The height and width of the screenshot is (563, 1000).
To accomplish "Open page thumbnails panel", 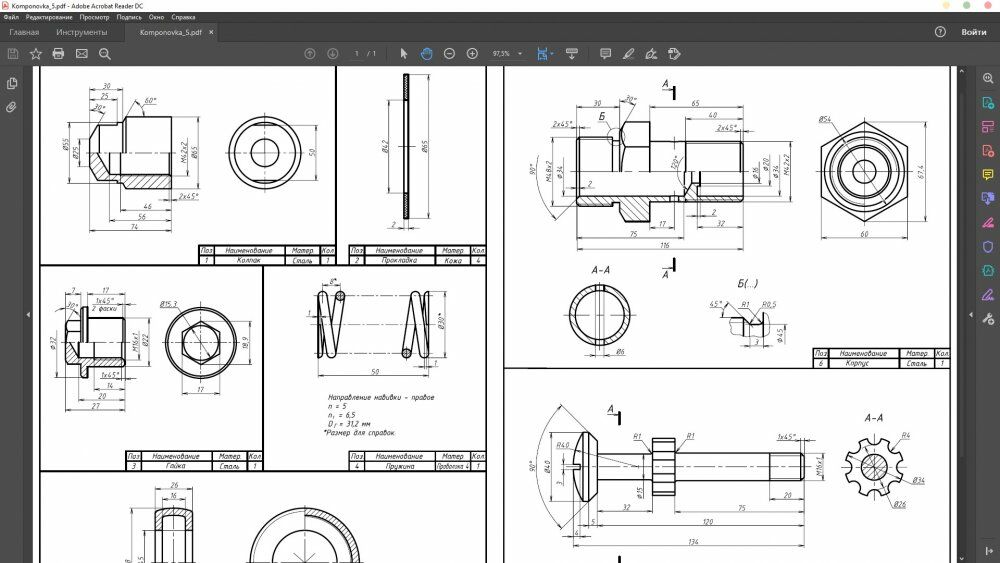I will point(11,84).
